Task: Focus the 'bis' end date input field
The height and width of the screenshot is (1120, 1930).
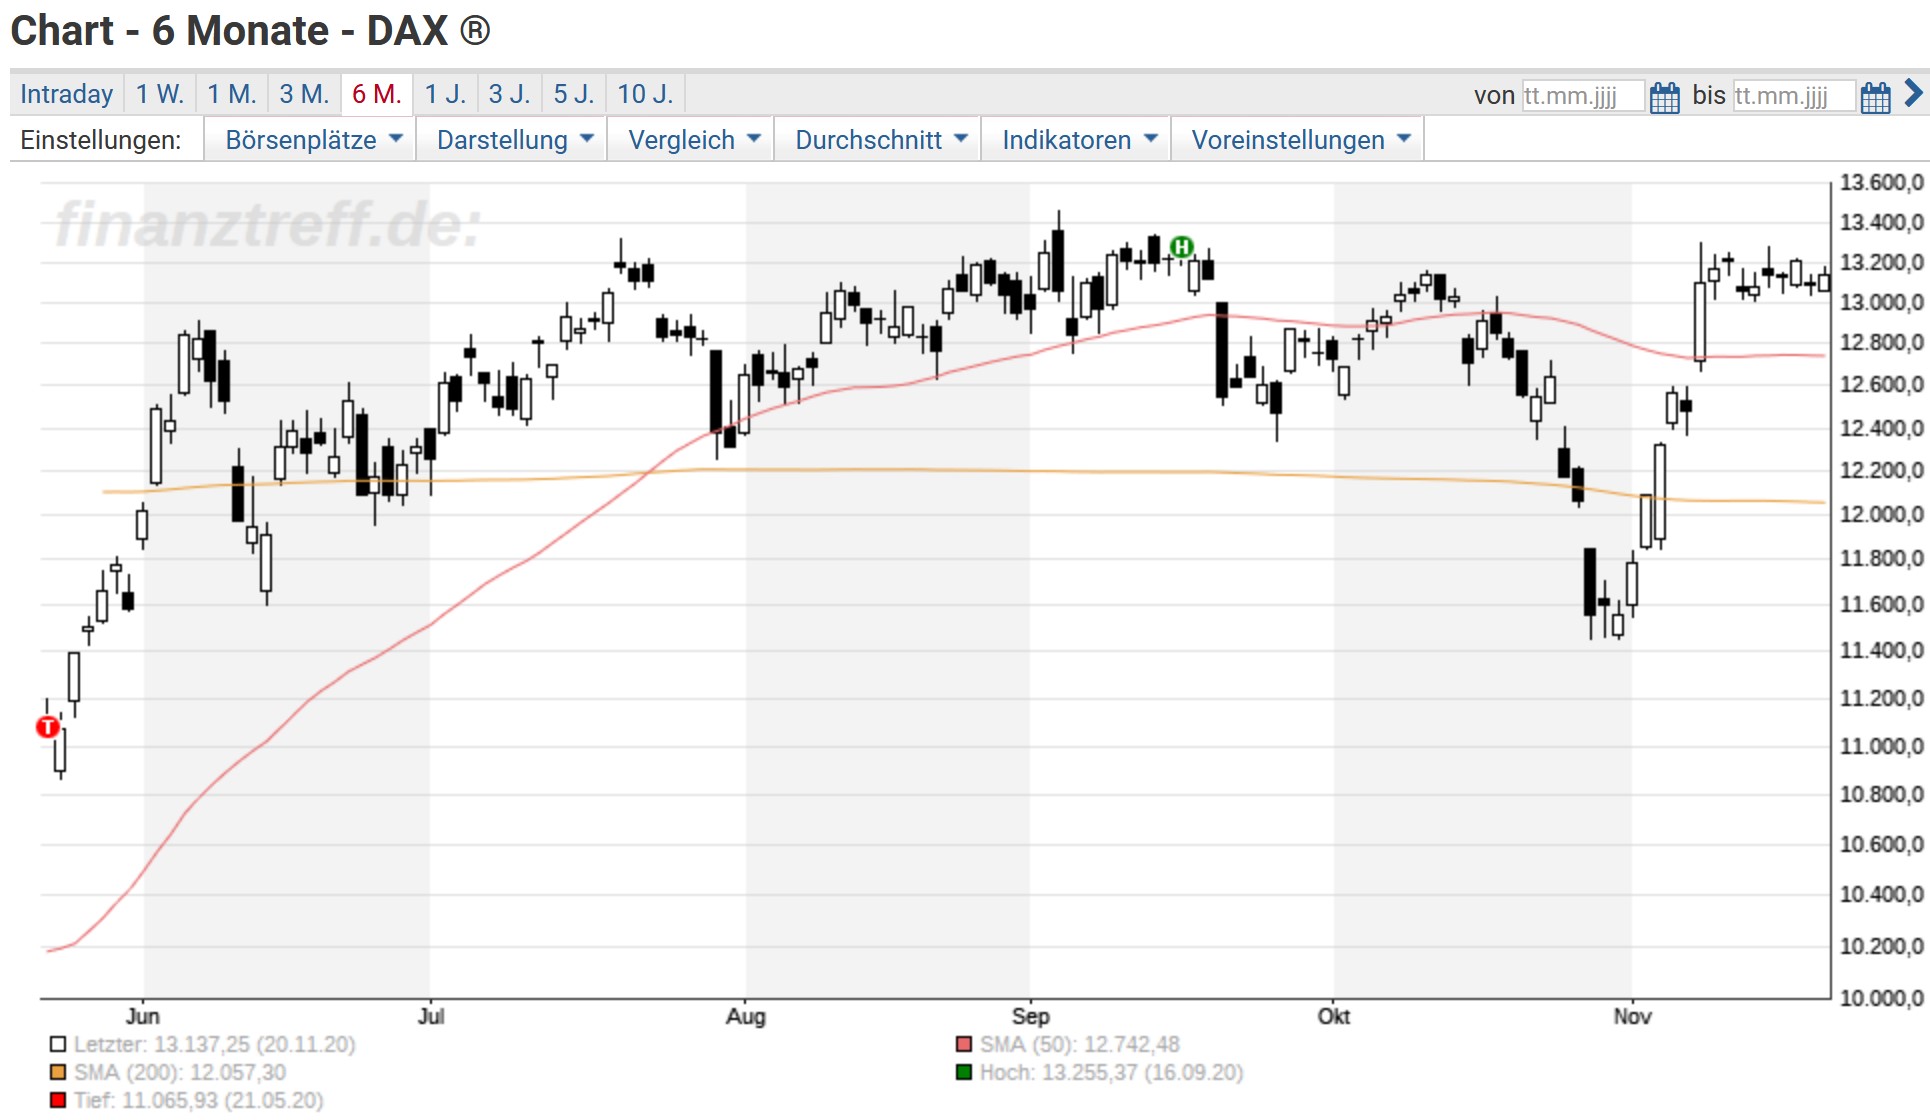Action: coord(1794,96)
